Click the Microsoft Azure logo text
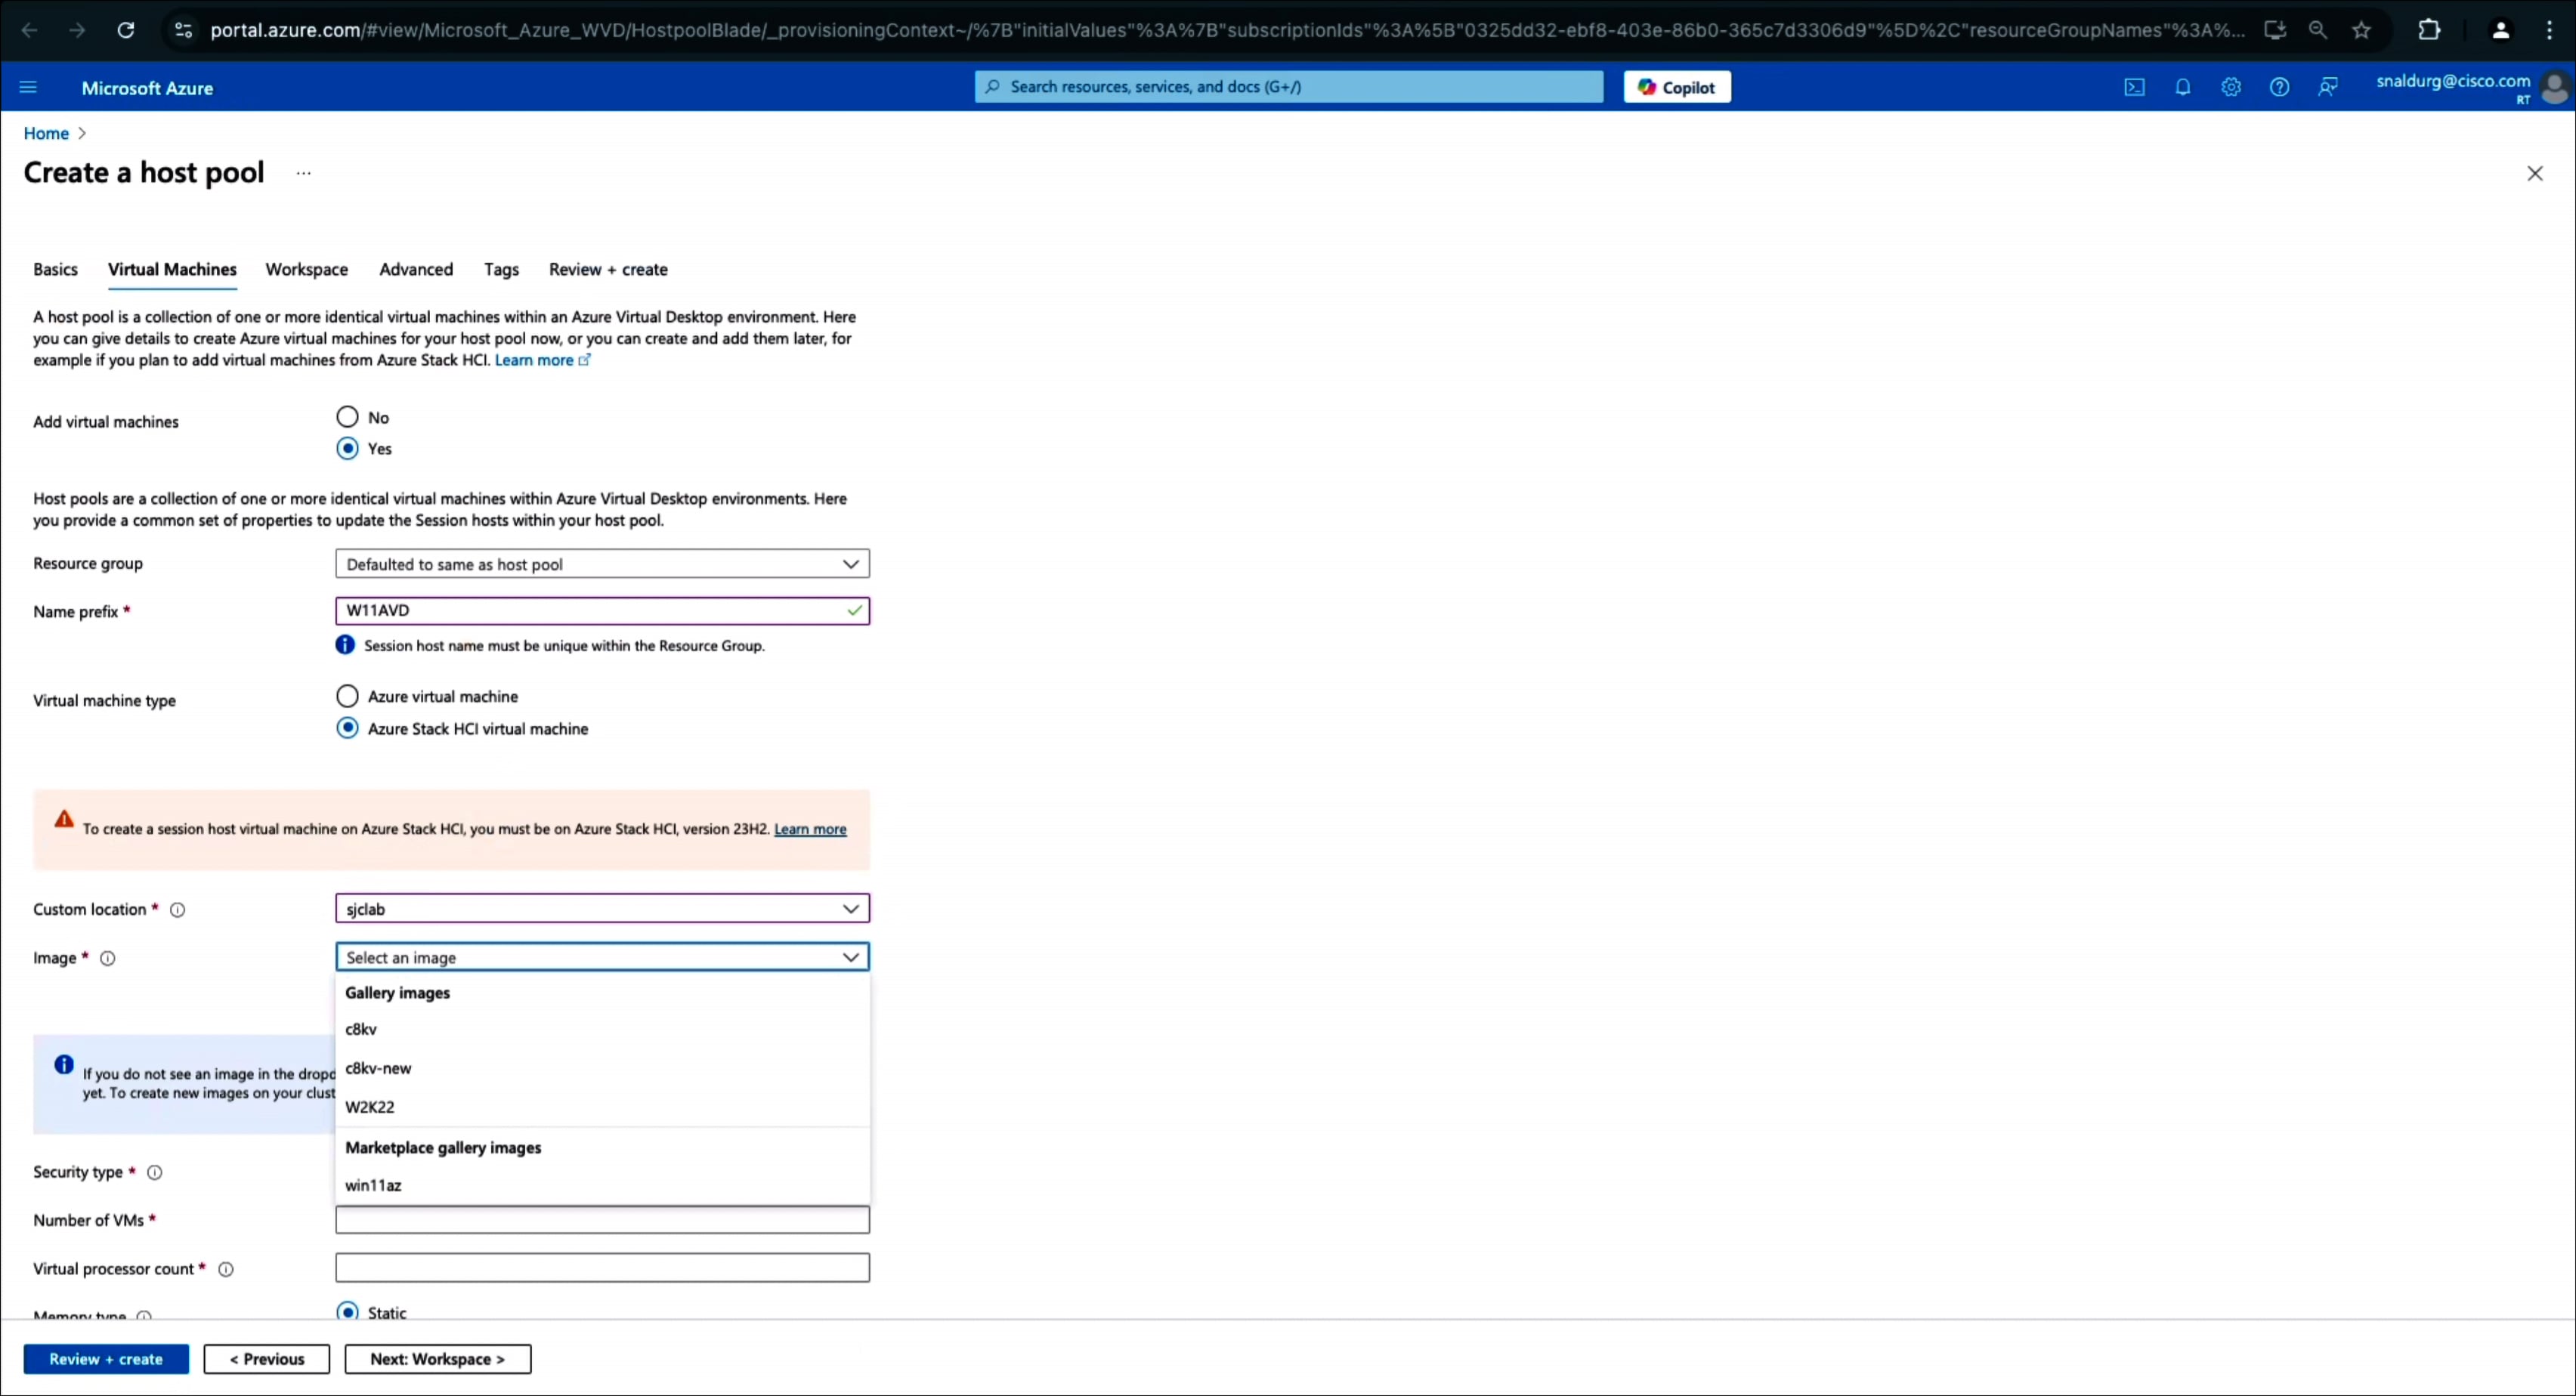Viewport: 2576px width, 1396px height. click(147, 88)
